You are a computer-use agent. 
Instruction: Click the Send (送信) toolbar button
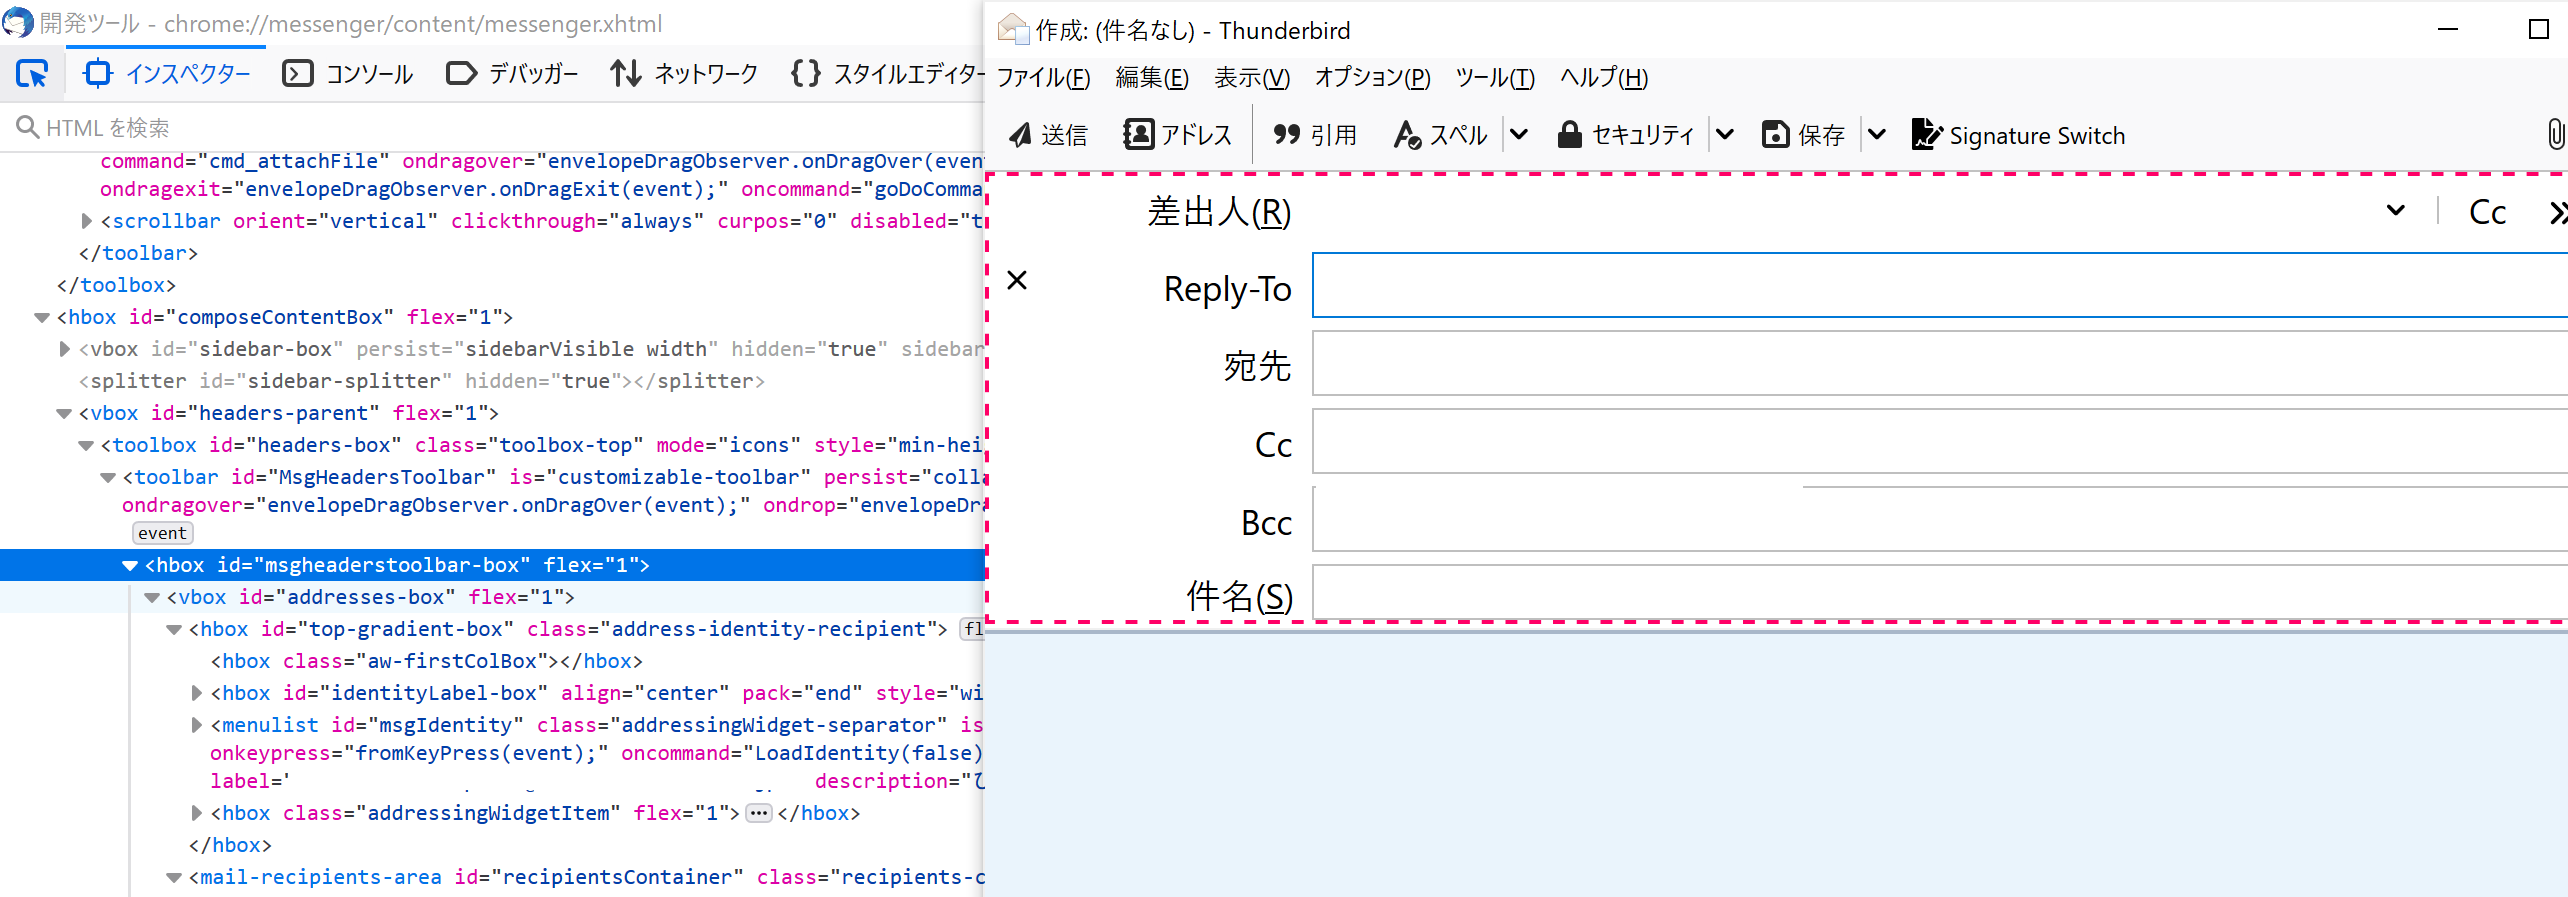[1048, 135]
